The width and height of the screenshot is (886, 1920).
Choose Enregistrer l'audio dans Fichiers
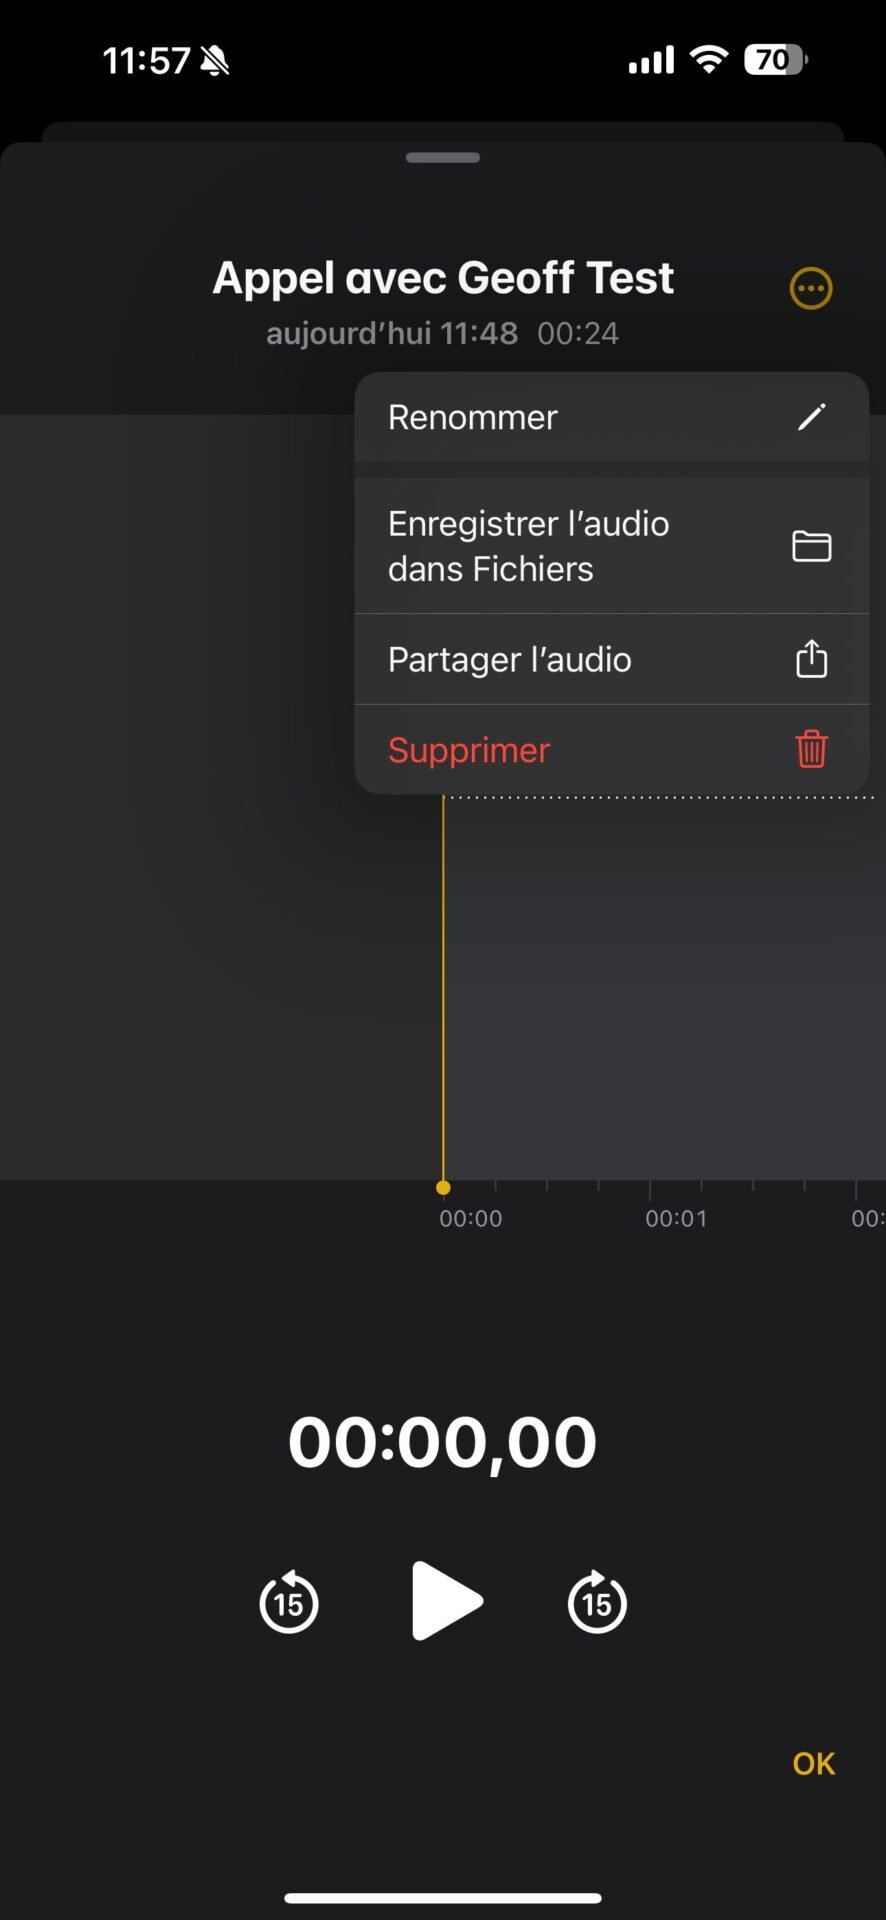pyautogui.click(x=611, y=546)
